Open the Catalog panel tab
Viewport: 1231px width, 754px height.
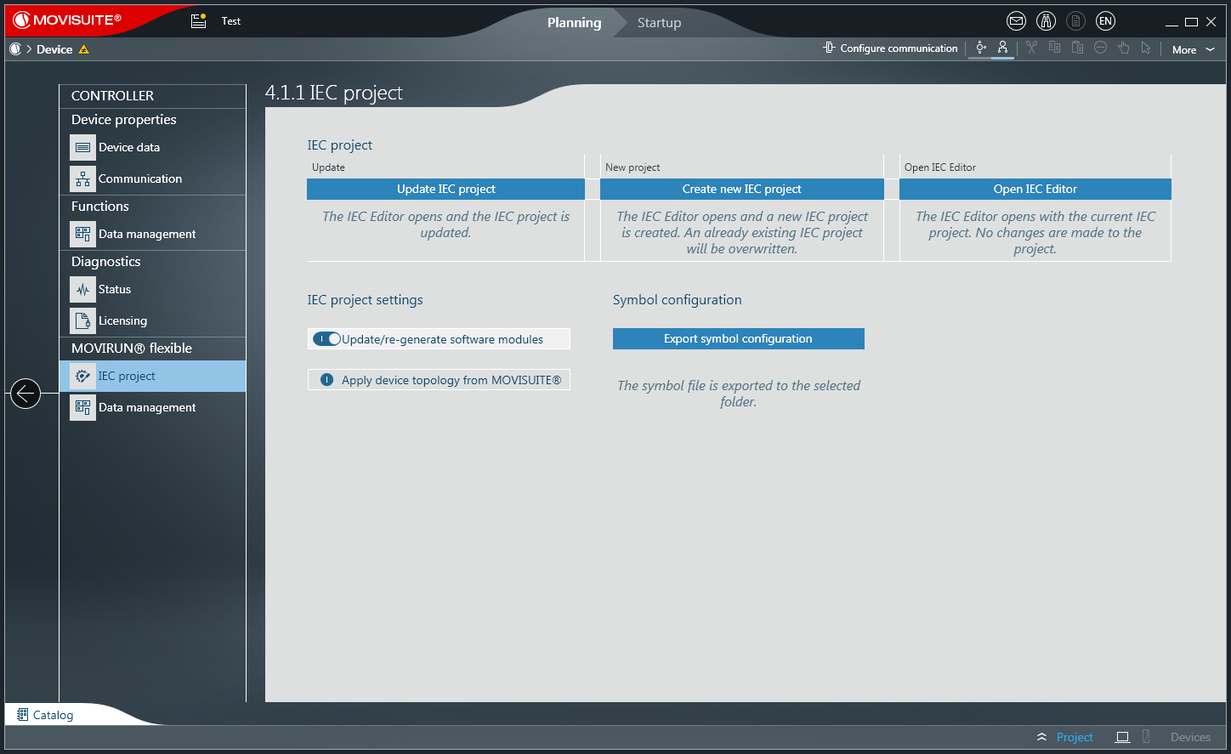click(45, 715)
